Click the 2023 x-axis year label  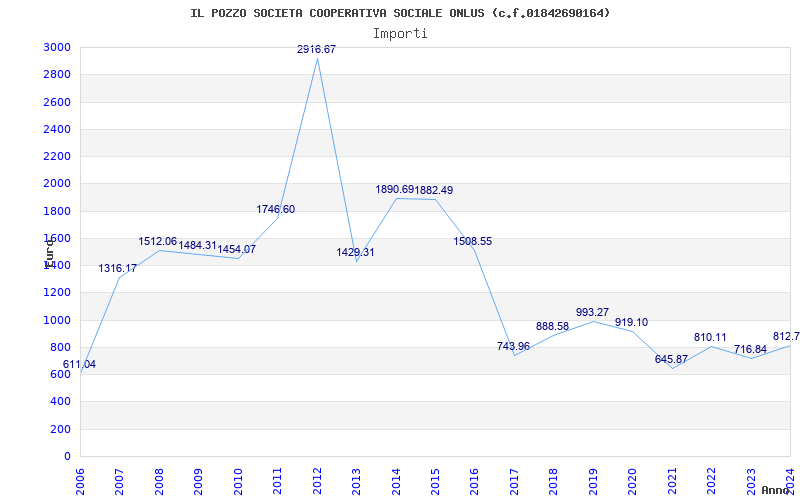pyautogui.click(x=751, y=482)
